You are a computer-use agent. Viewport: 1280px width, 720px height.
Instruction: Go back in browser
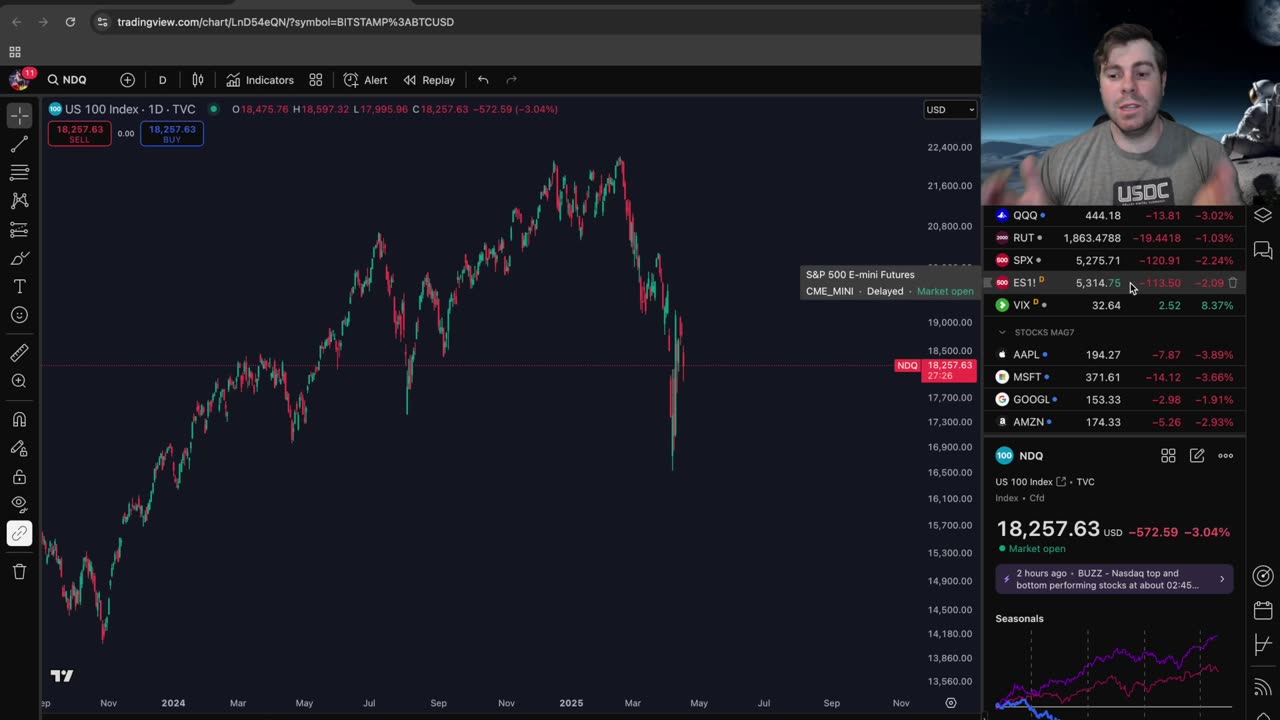16,22
